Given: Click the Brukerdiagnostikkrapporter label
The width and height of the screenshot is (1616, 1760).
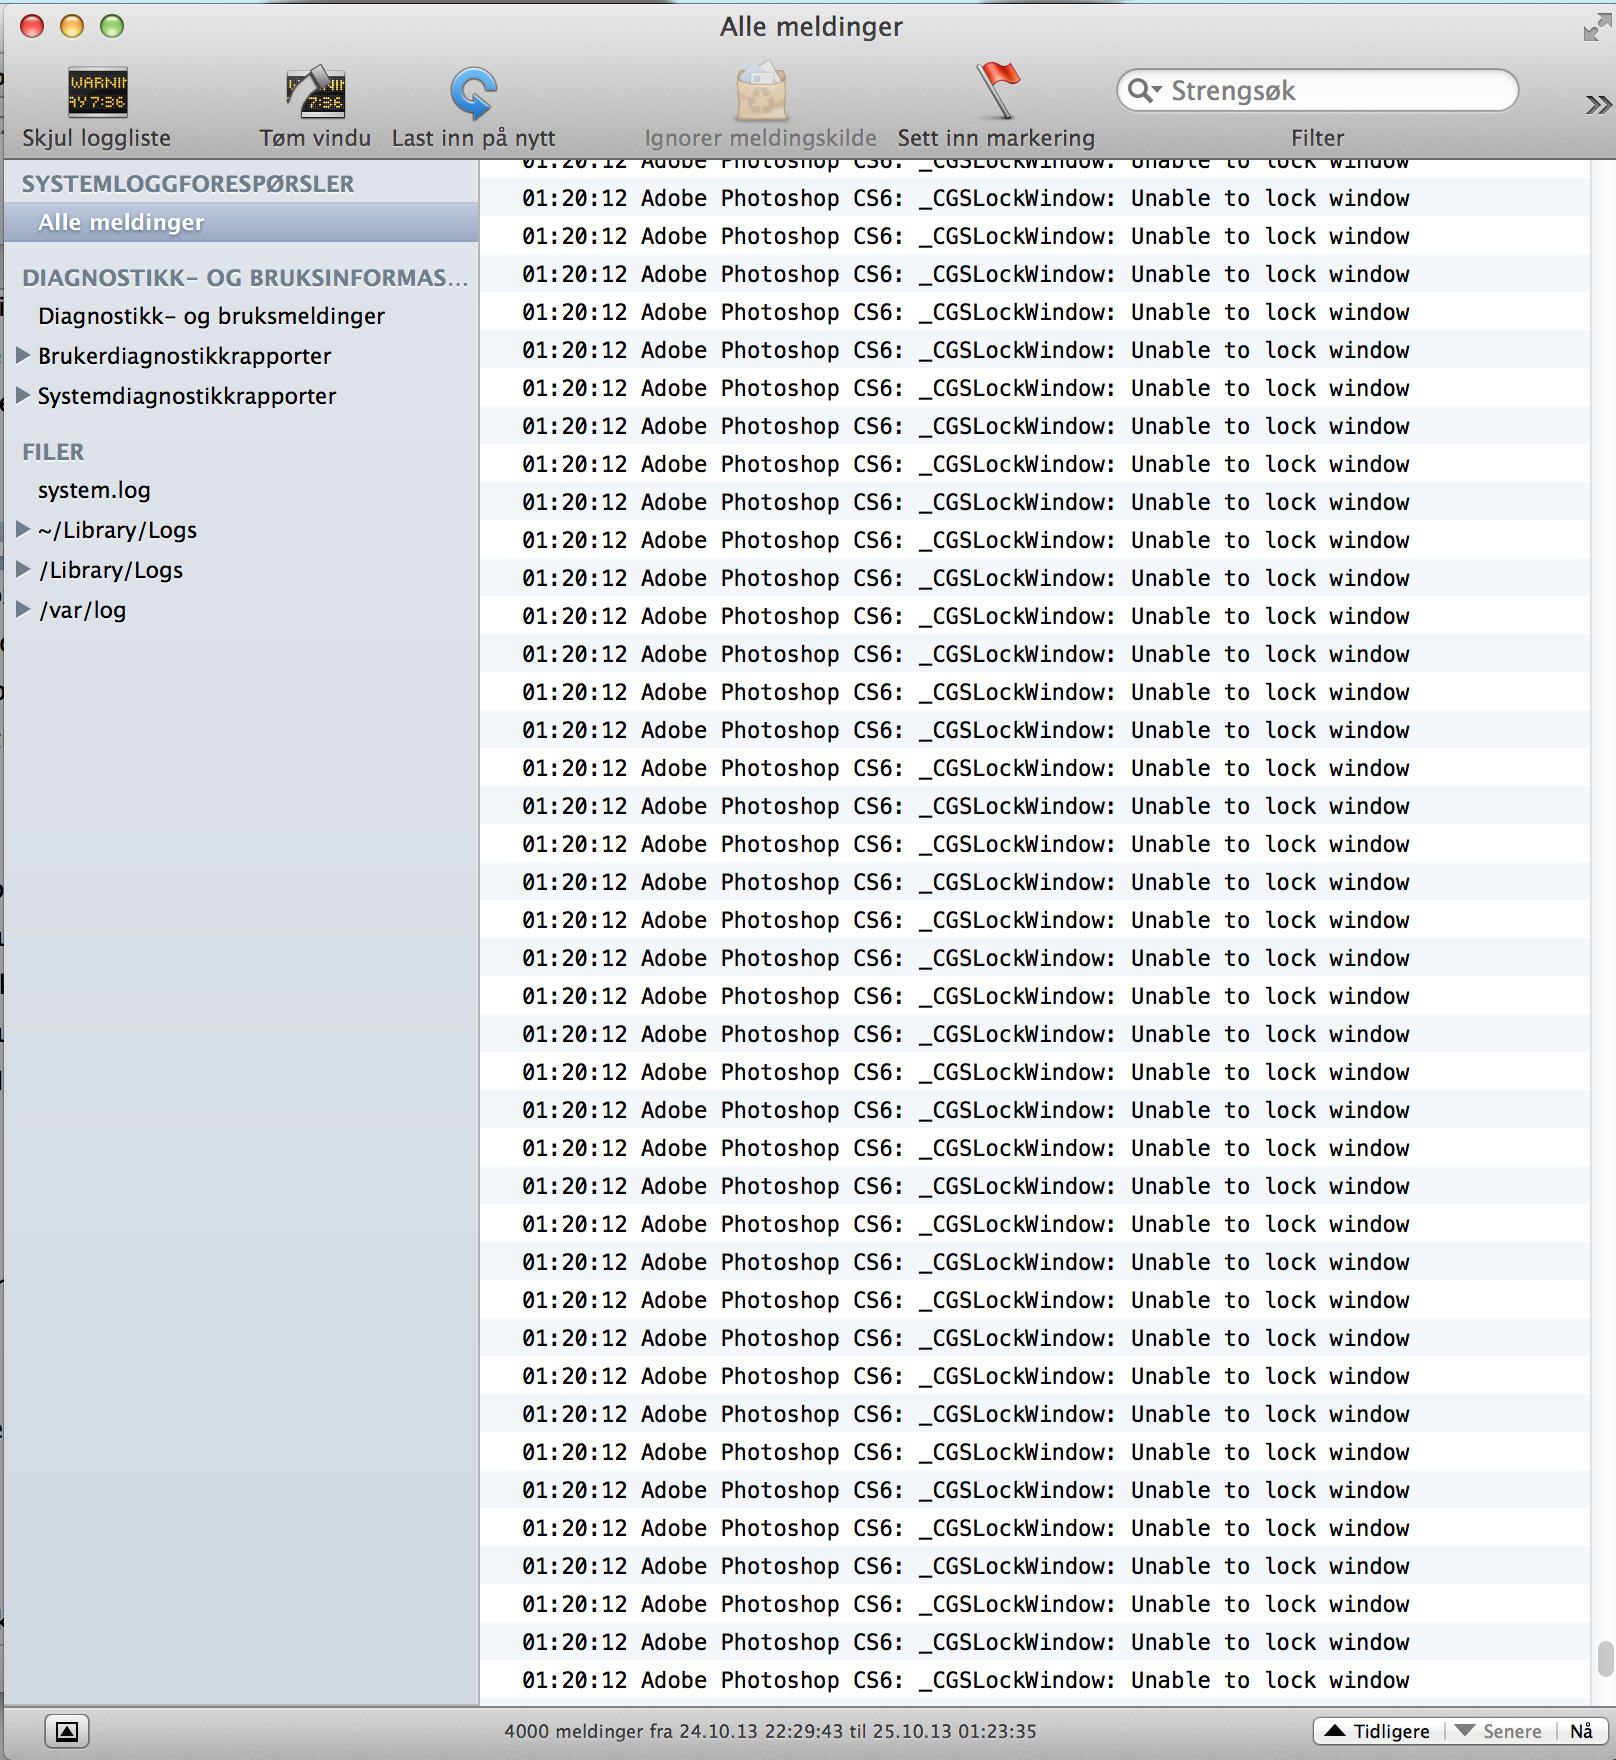Looking at the screenshot, I should (184, 356).
